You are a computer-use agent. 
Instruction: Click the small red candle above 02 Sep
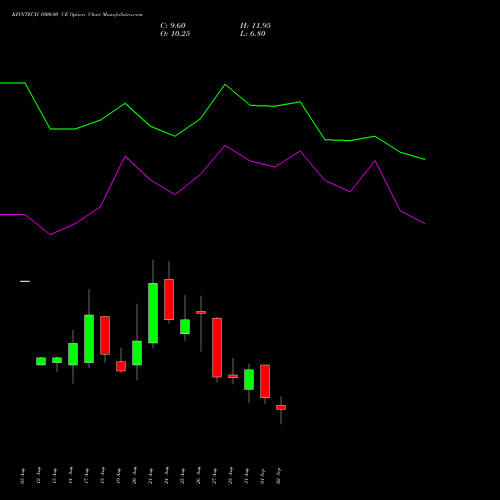[x=281, y=407]
